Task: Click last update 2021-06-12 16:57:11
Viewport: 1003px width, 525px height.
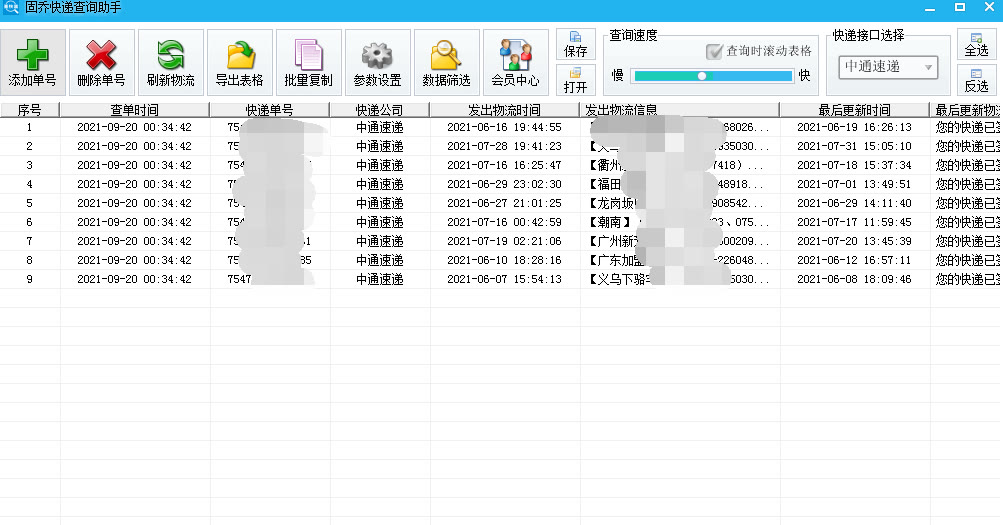Action: coord(854,260)
